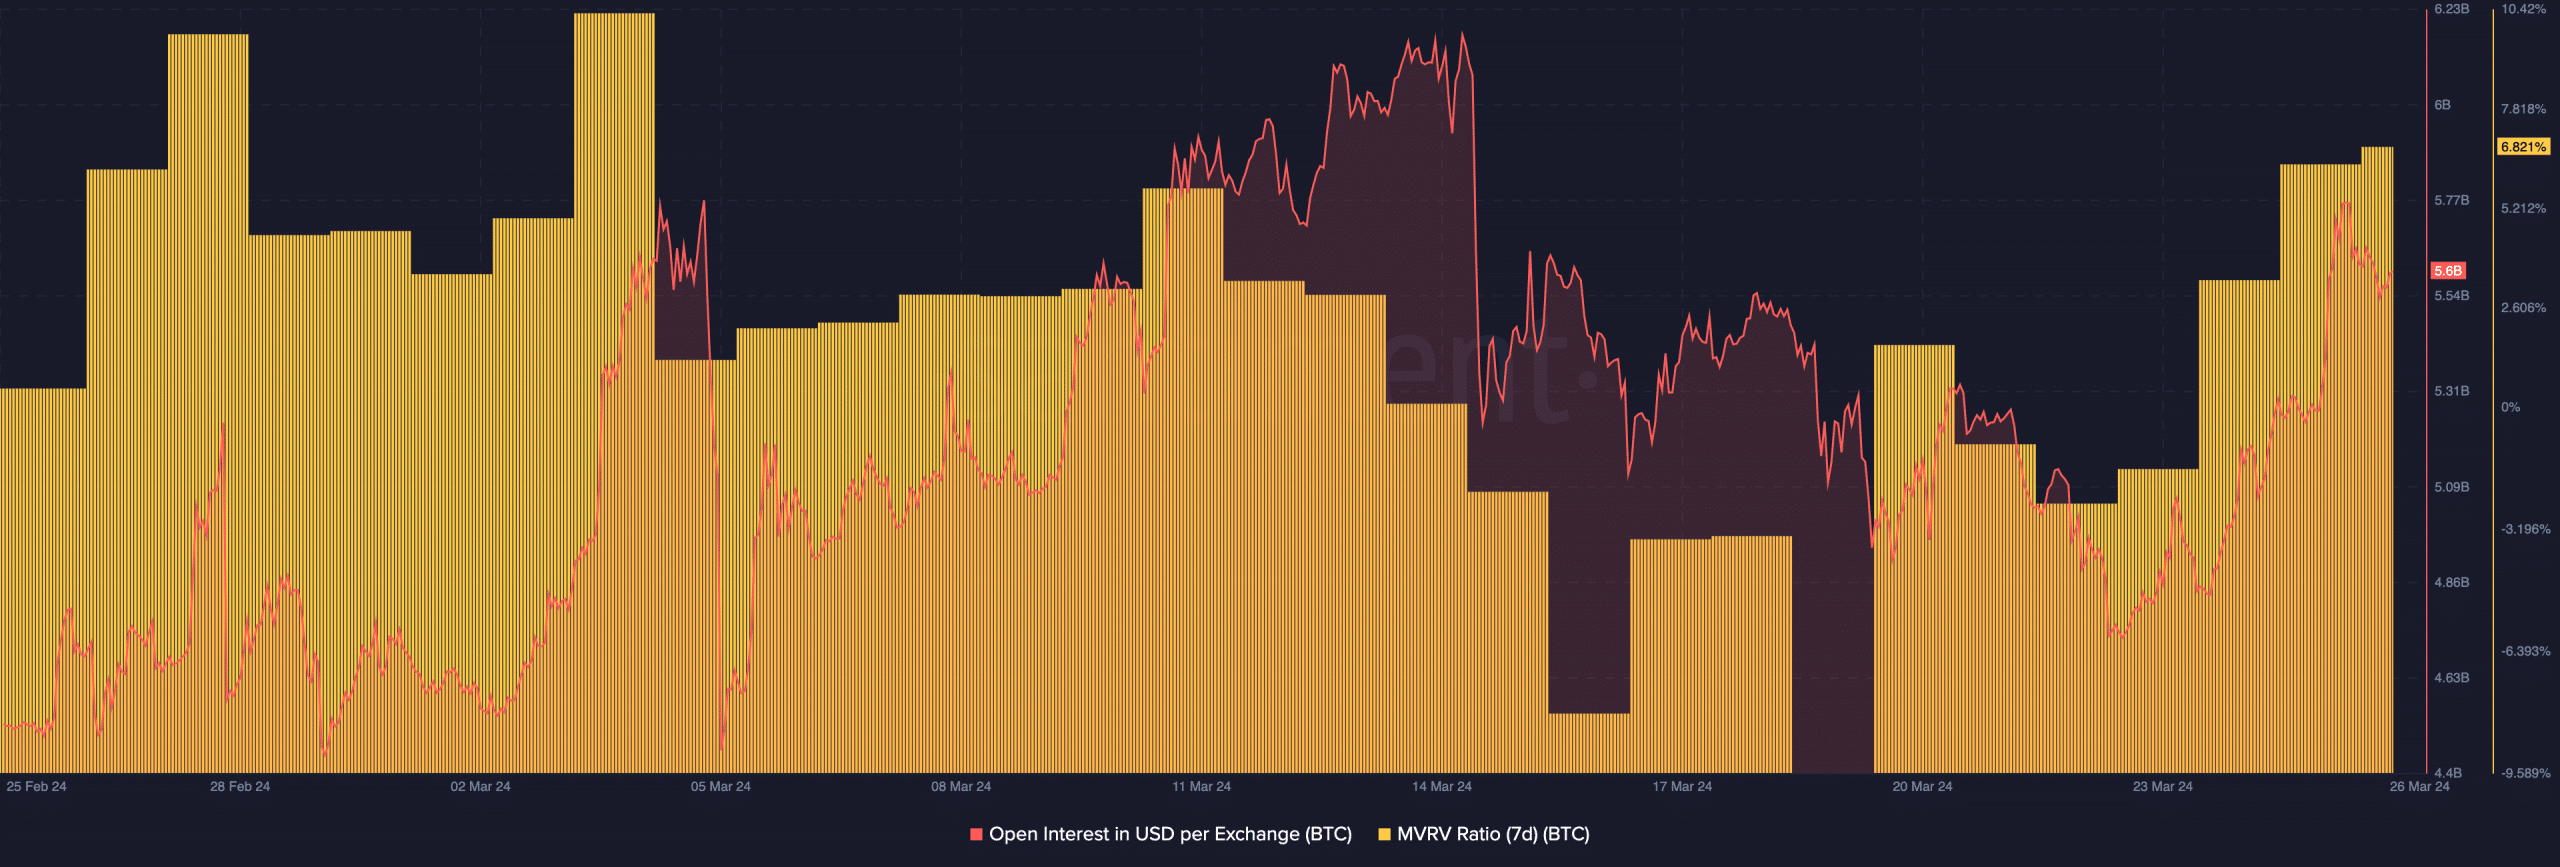Click the 5.09B axis value
Screen dimensions: 2560x867
(x=2451, y=487)
